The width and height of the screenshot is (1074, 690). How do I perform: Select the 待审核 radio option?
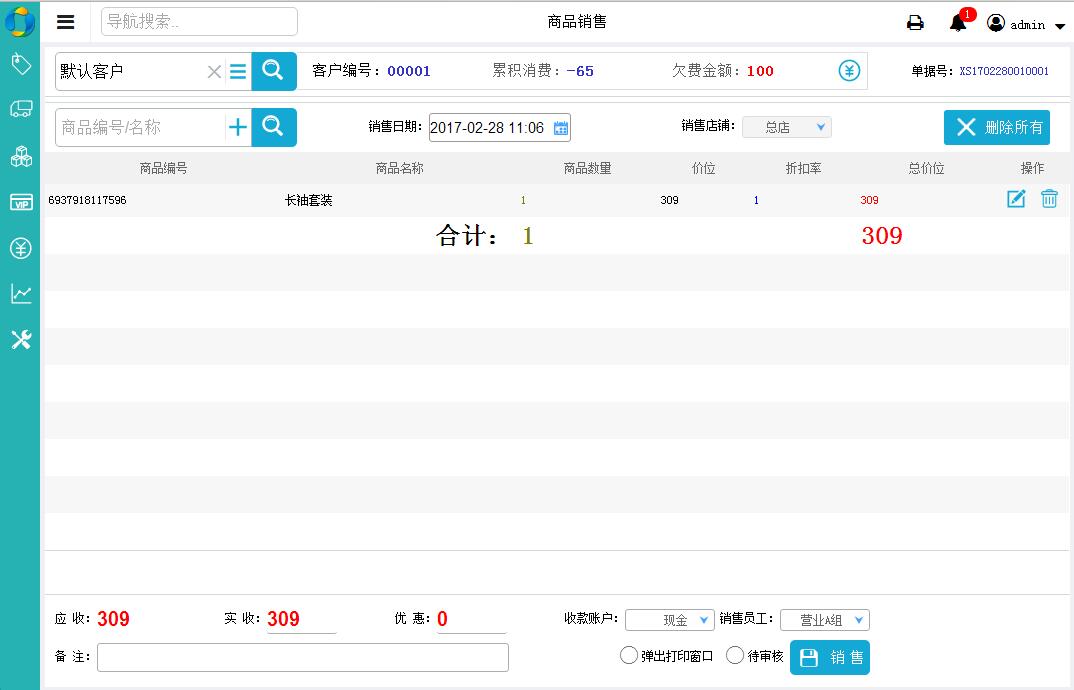point(735,656)
